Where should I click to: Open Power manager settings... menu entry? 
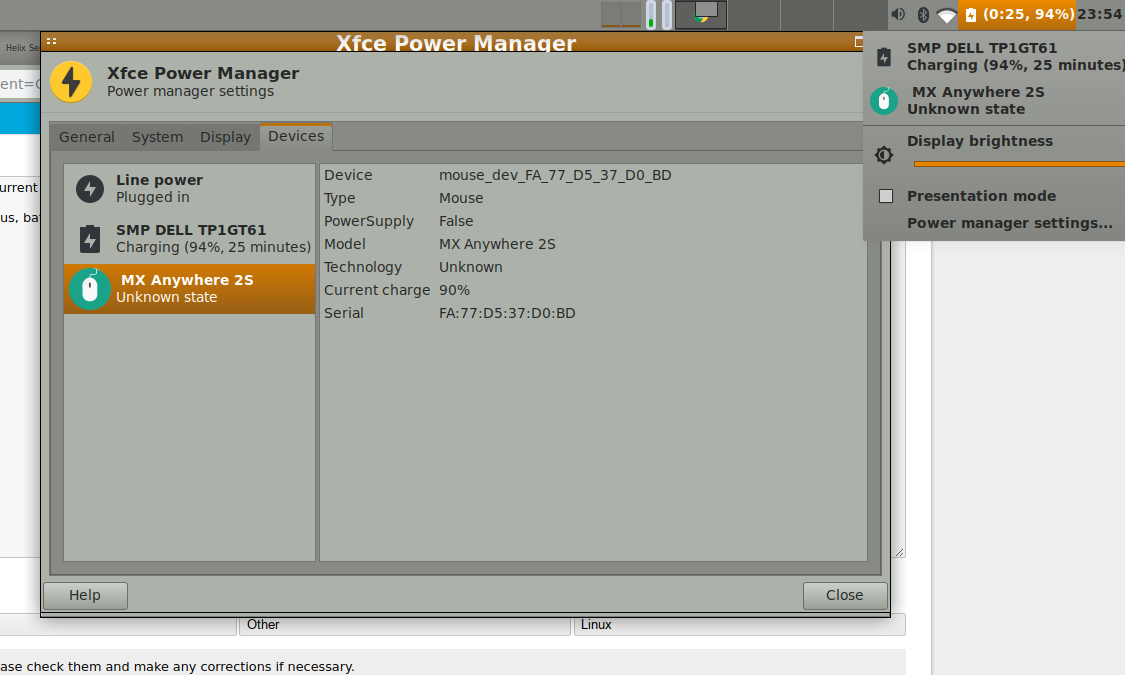pyautogui.click(x=1009, y=223)
